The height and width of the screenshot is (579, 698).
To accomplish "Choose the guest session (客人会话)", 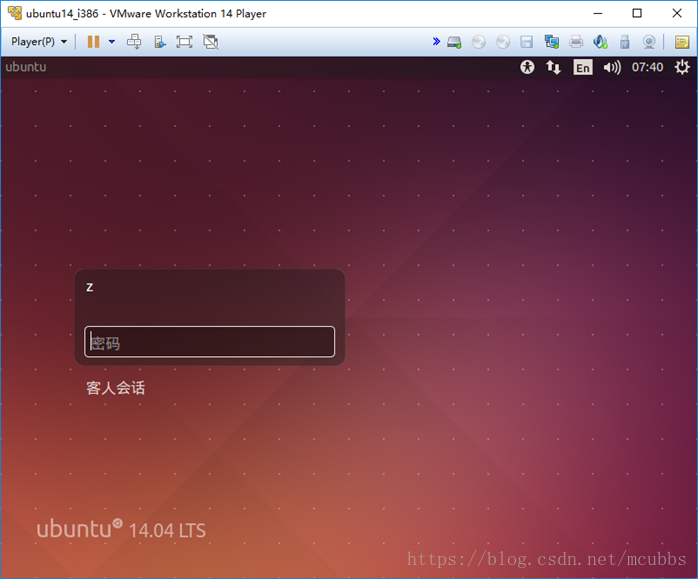I will (x=116, y=388).
